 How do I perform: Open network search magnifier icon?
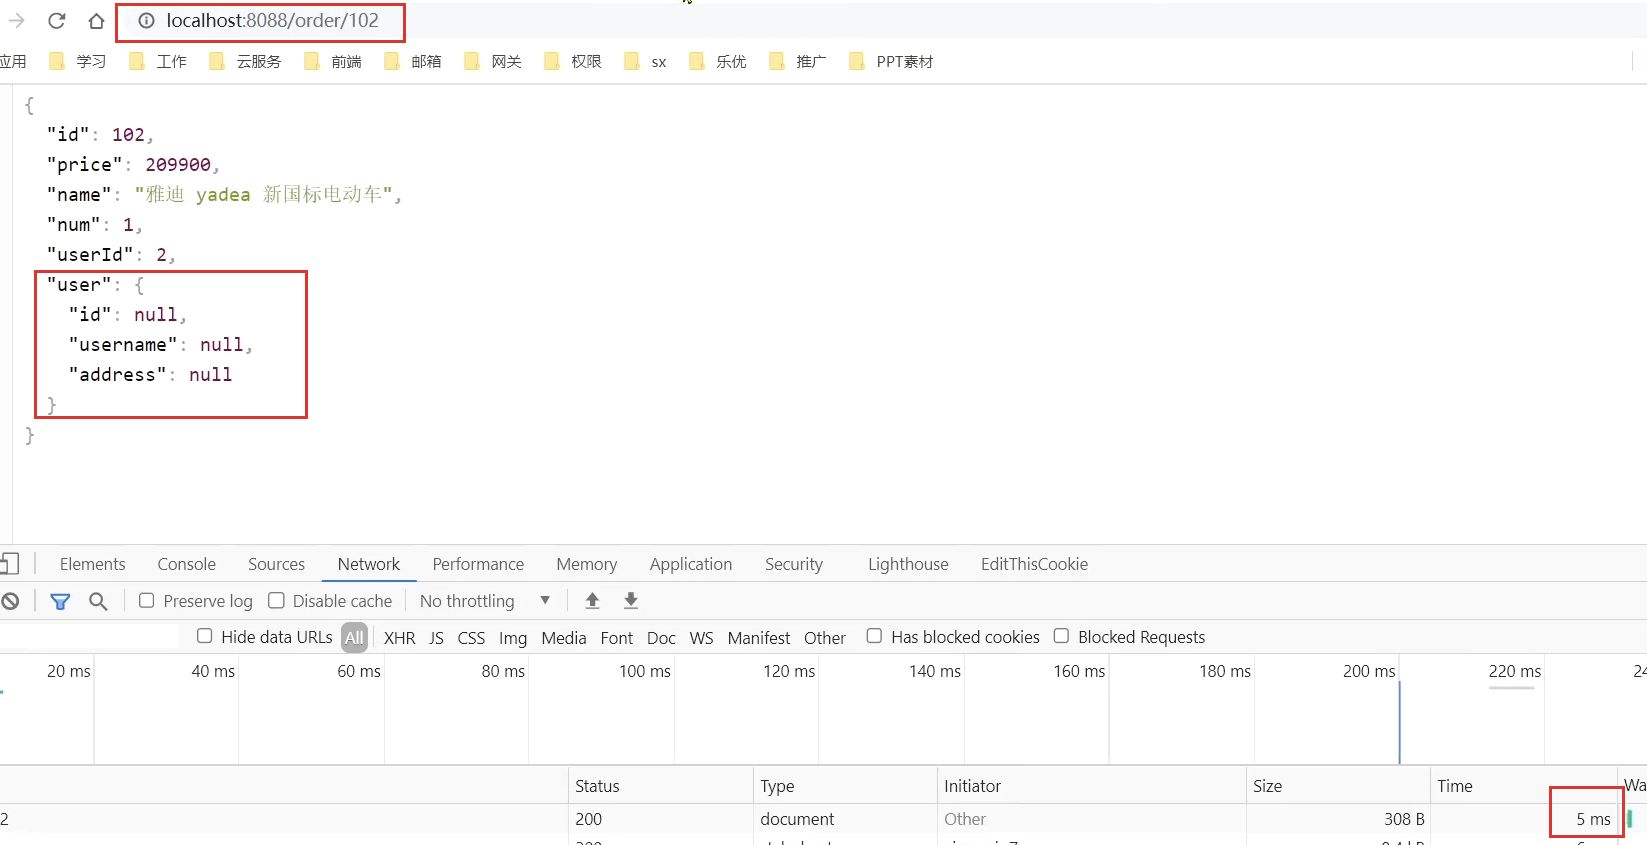click(x=98, y=601)
